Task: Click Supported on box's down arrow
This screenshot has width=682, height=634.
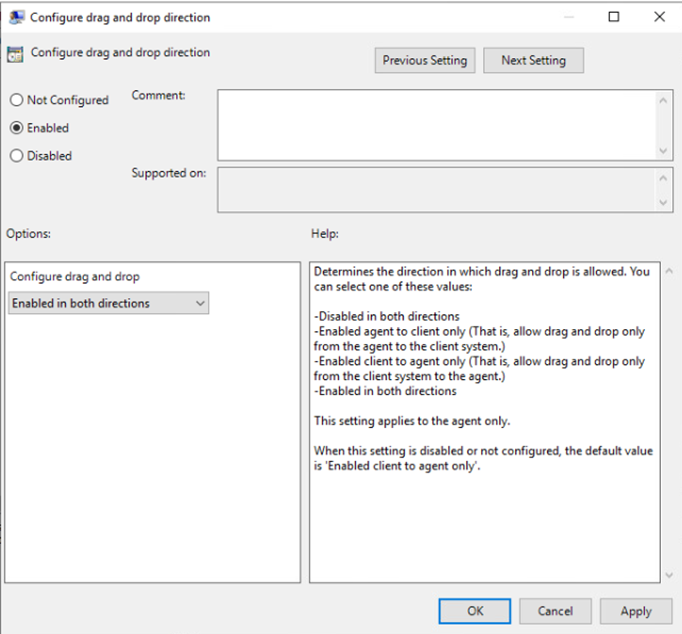Action: coord(665,202)
